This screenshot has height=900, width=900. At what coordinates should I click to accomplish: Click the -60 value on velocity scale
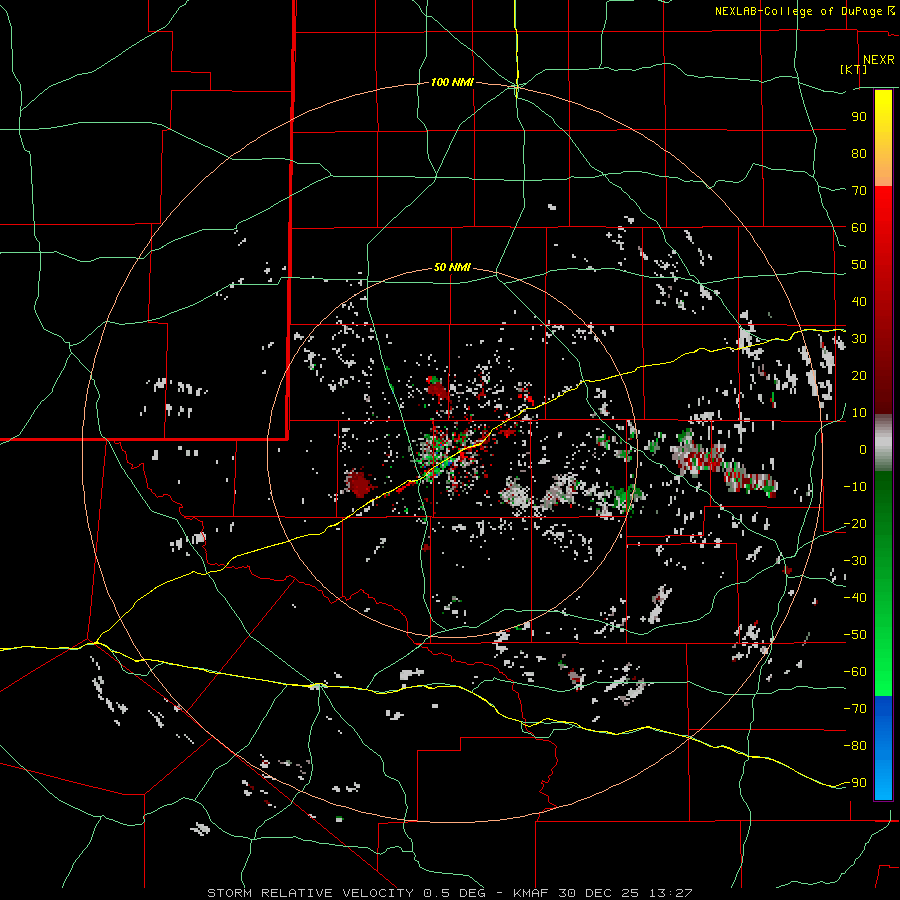click(x=855, y=672)
